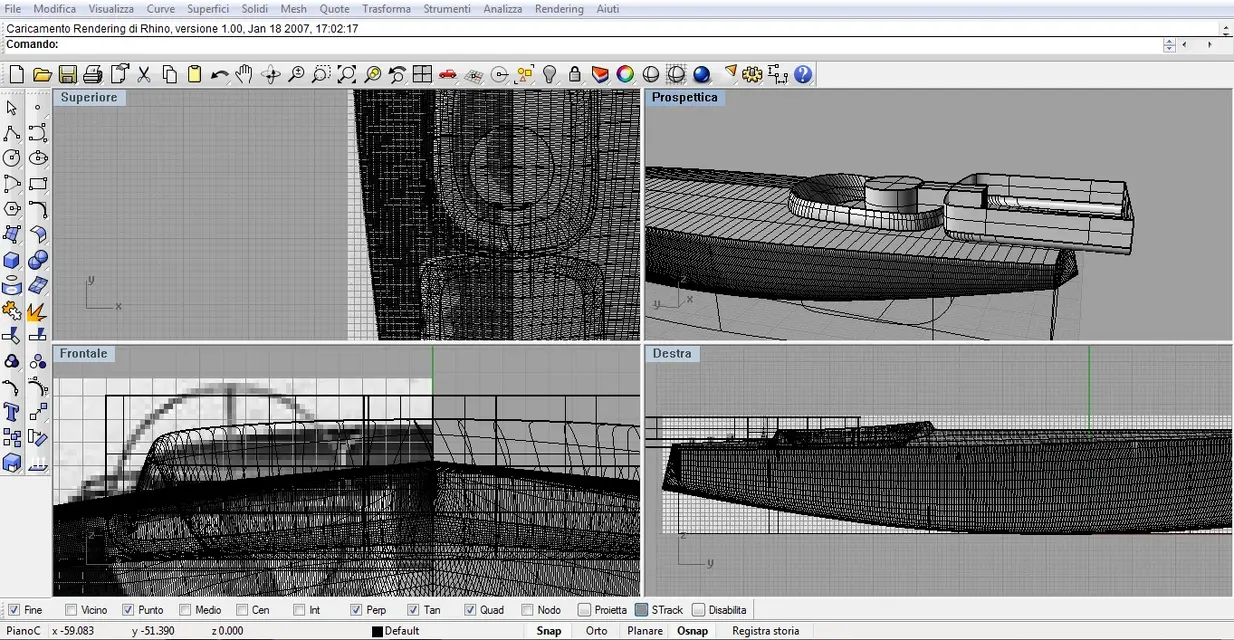Select the Pan view hand tool
The width and height of the screenshot is (1234, 640).
[x=245, y=74]
